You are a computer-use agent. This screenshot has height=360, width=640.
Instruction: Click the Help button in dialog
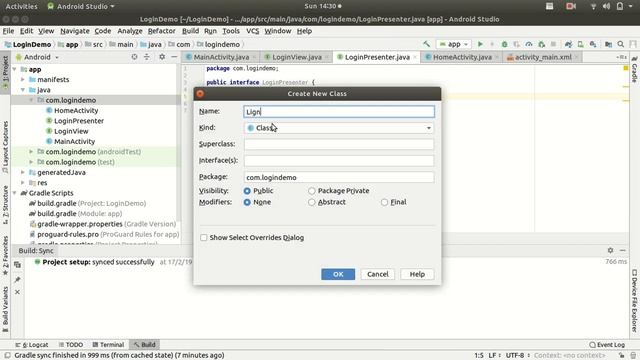[417, 274]
